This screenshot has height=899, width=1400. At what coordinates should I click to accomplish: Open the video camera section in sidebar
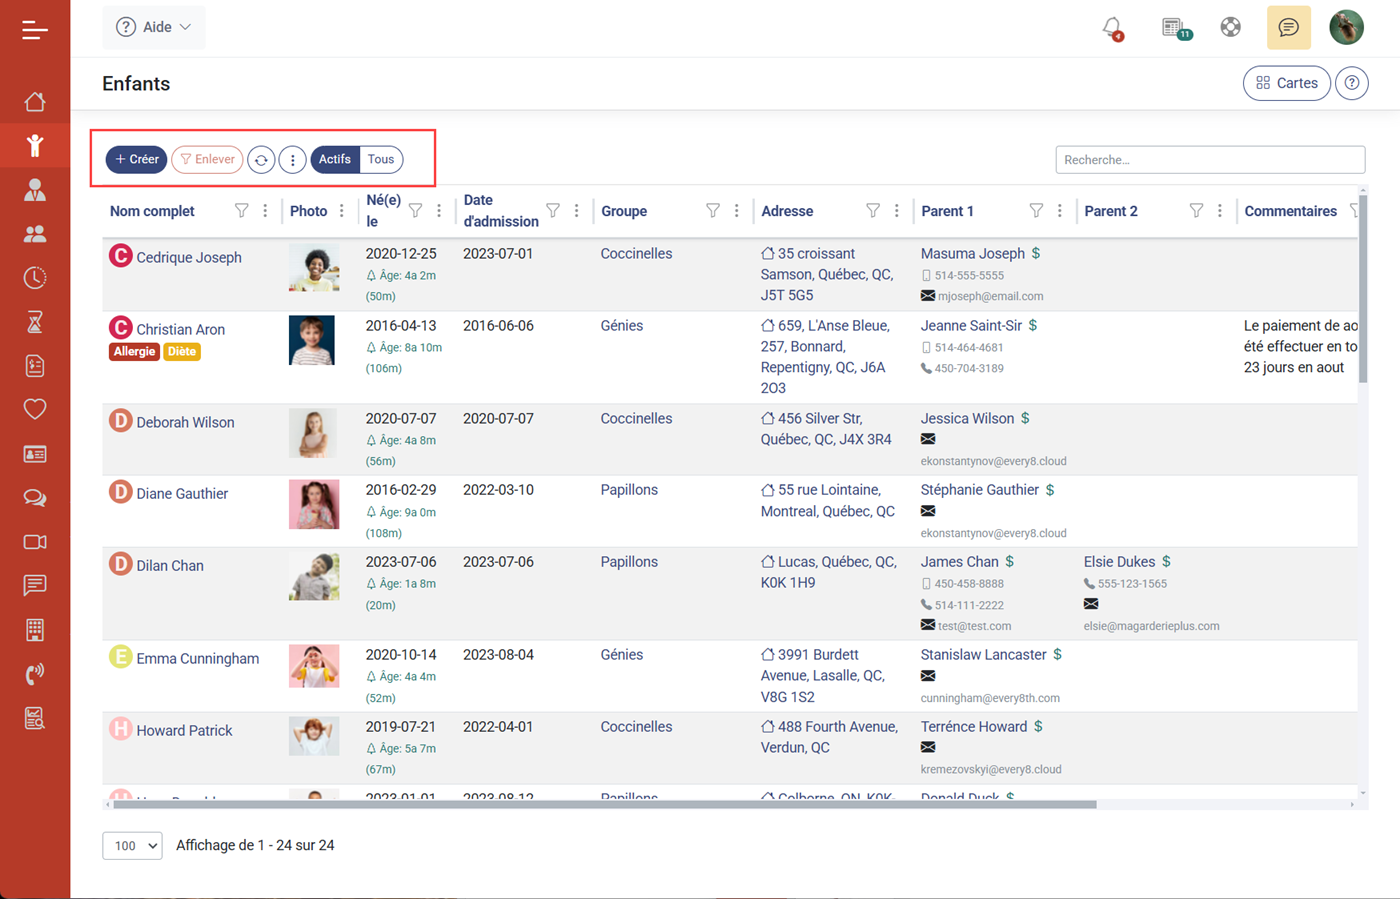pyautogui.click(x=35, y=541)
